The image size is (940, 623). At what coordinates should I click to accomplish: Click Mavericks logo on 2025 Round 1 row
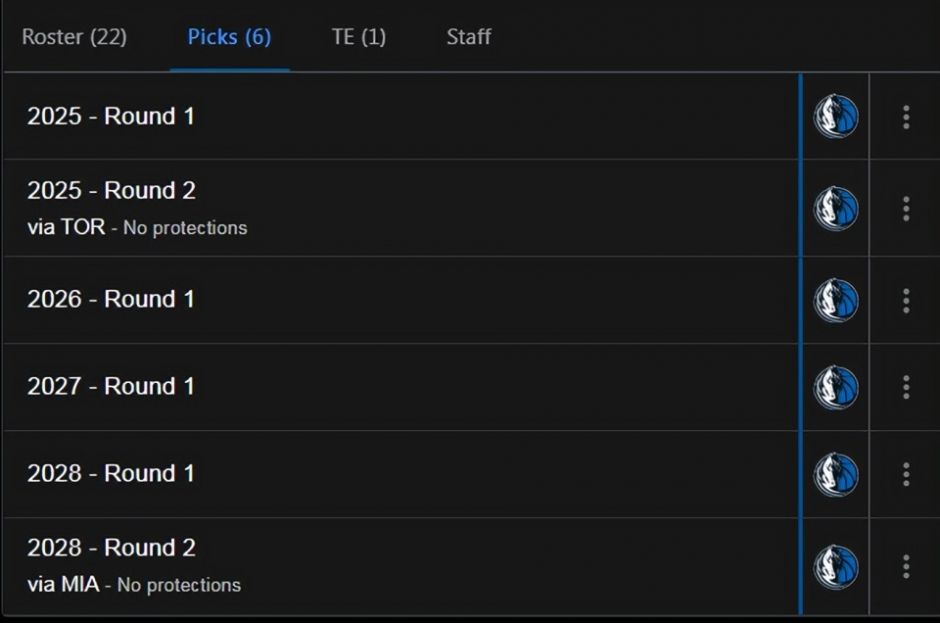[x=836, y=116]
